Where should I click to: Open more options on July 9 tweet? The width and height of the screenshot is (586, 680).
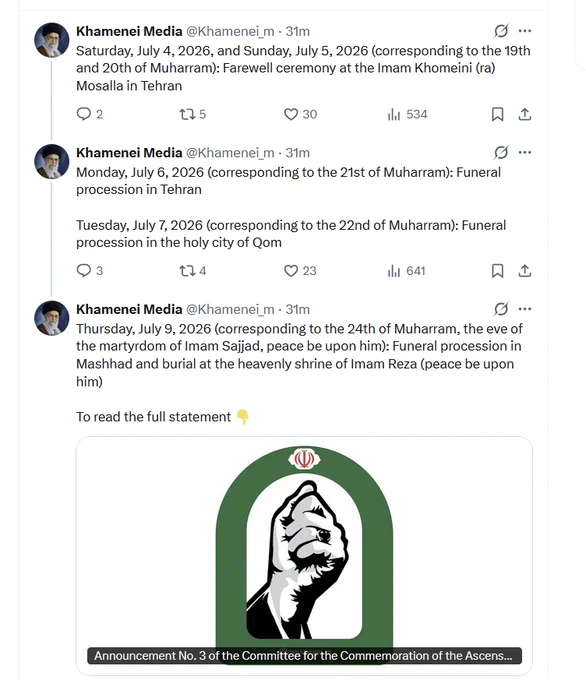pos(525,309)
